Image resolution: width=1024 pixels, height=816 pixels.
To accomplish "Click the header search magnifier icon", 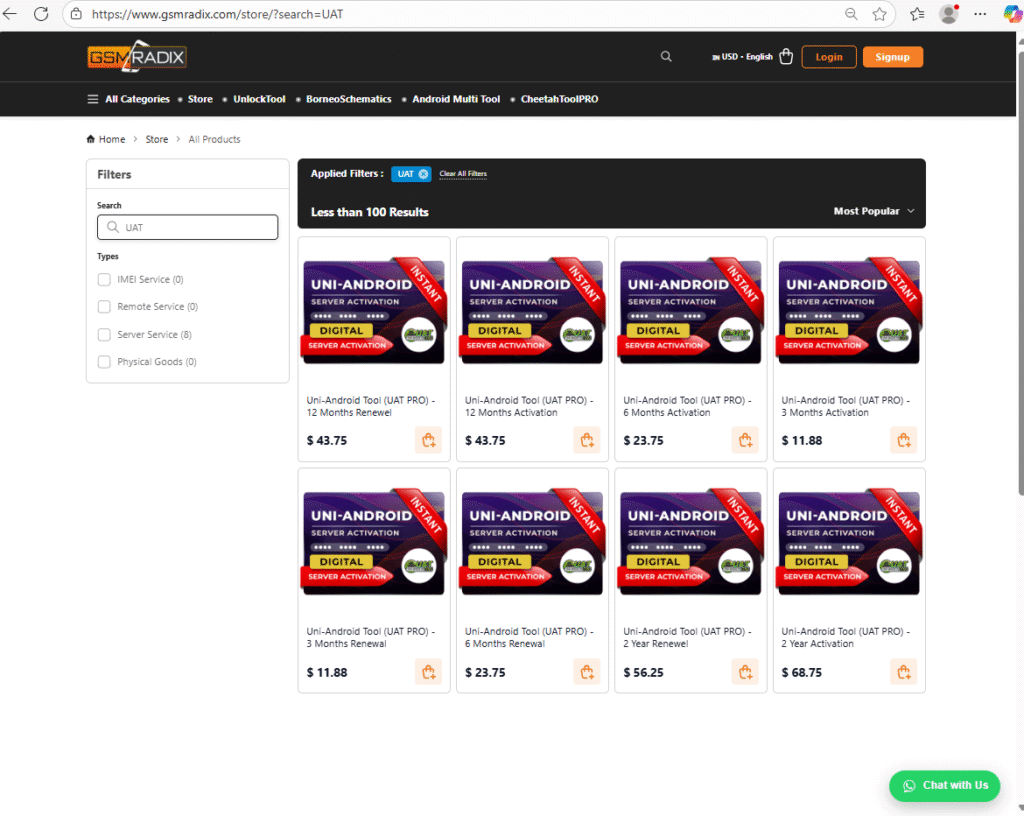I will point(666,57).
